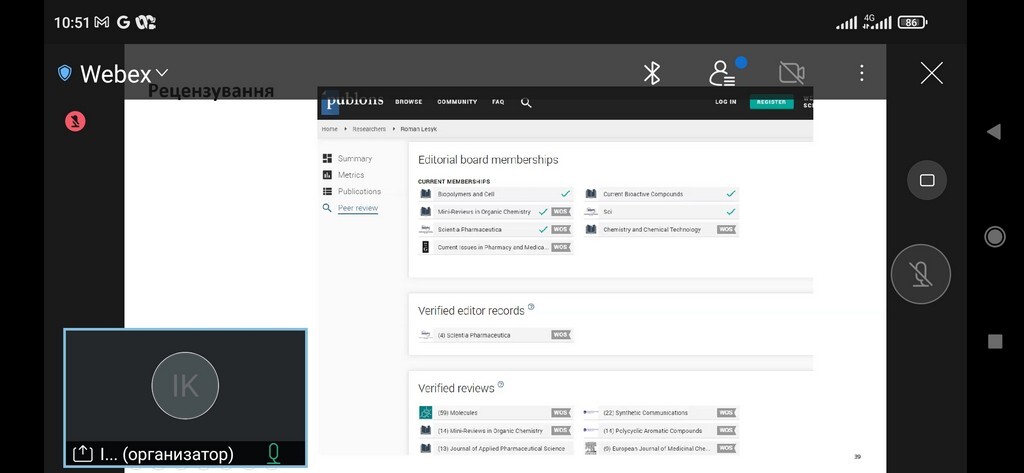Screen dimensions: 1024x473
Task: Click the Summary grid icon
Action: point(327,159)
